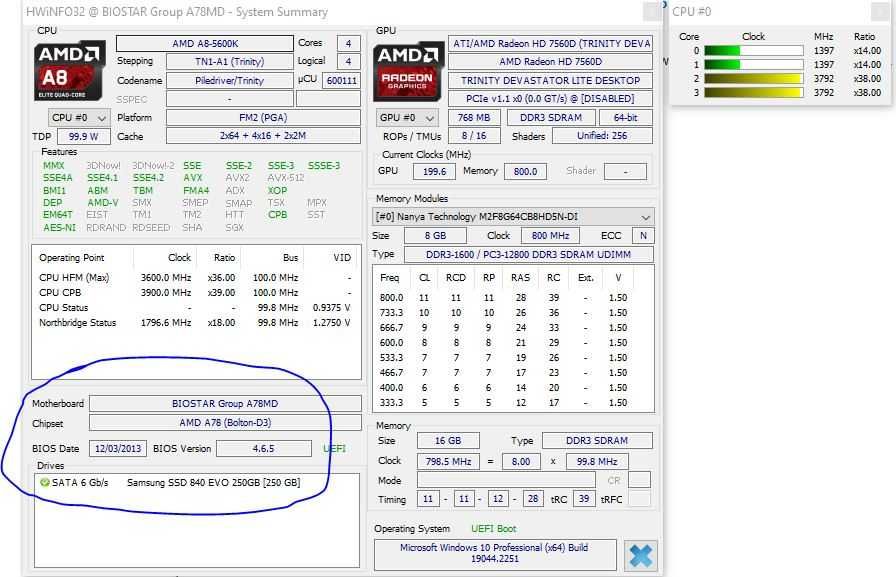The width and height of the screenshot is (896, 577).
Task: Click the GPU clock 199.6 field
Action: 435,171
